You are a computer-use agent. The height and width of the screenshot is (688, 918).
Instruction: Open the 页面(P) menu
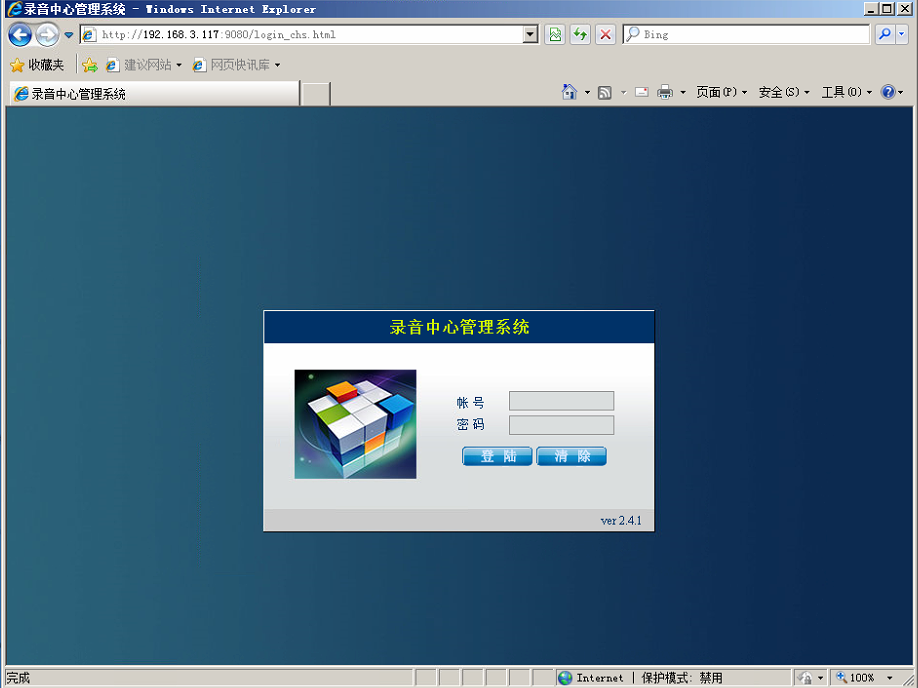click(721, 92)
